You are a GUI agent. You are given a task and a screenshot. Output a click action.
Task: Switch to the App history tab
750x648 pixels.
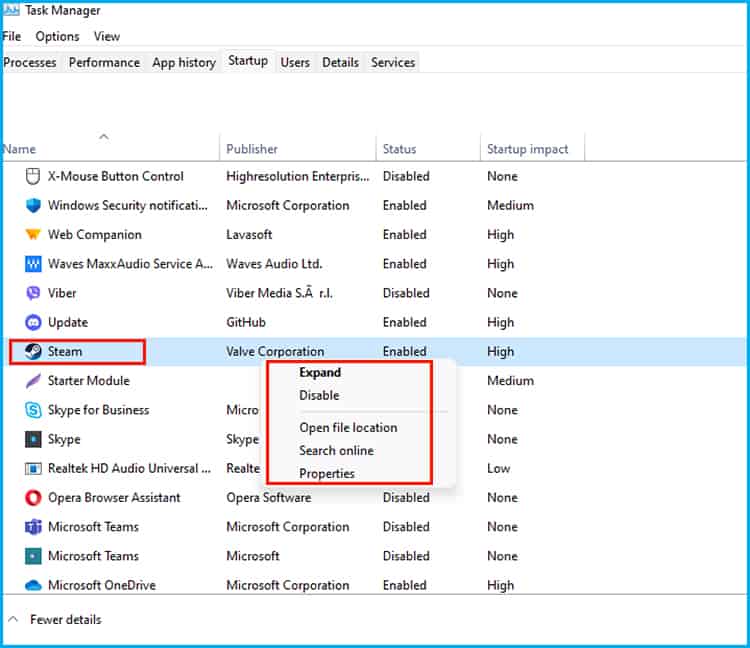tap(184, 63)
